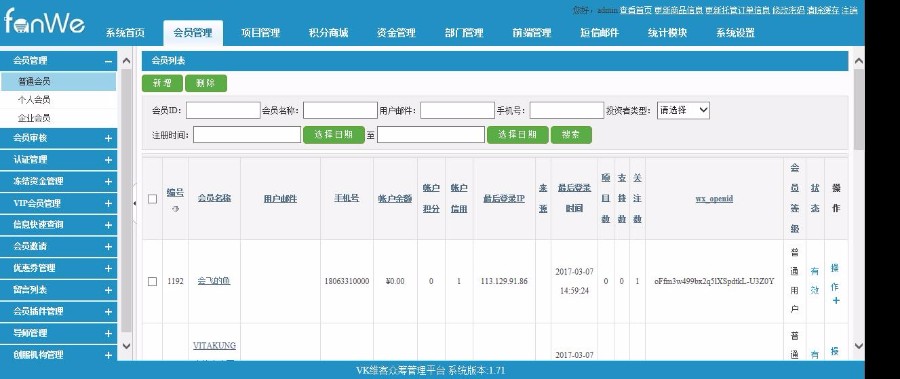Expand the 会员邀请 section
Screen dimensions: 900x379
coord(108,247)
